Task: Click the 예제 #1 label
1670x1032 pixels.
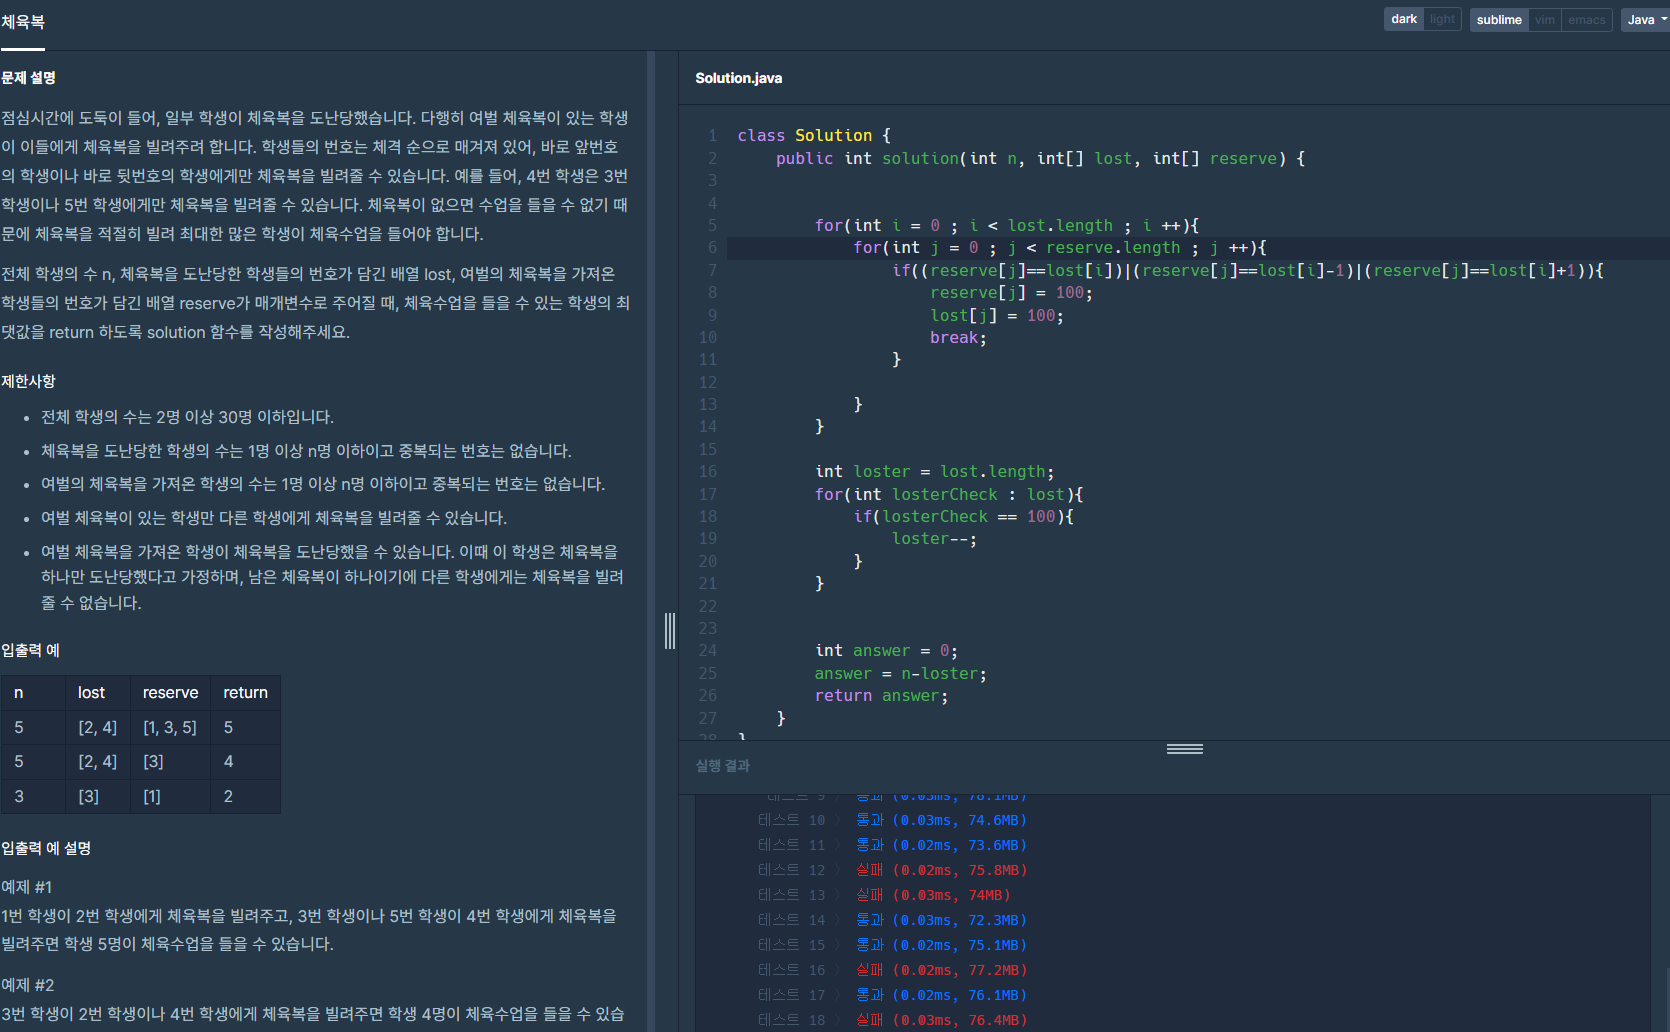Action: [27, 887]
